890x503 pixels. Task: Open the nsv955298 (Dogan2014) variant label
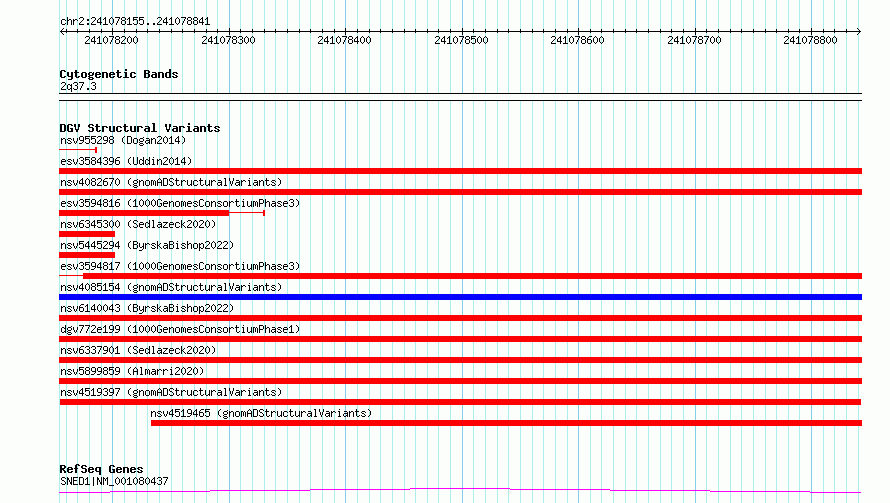[123, 140]
